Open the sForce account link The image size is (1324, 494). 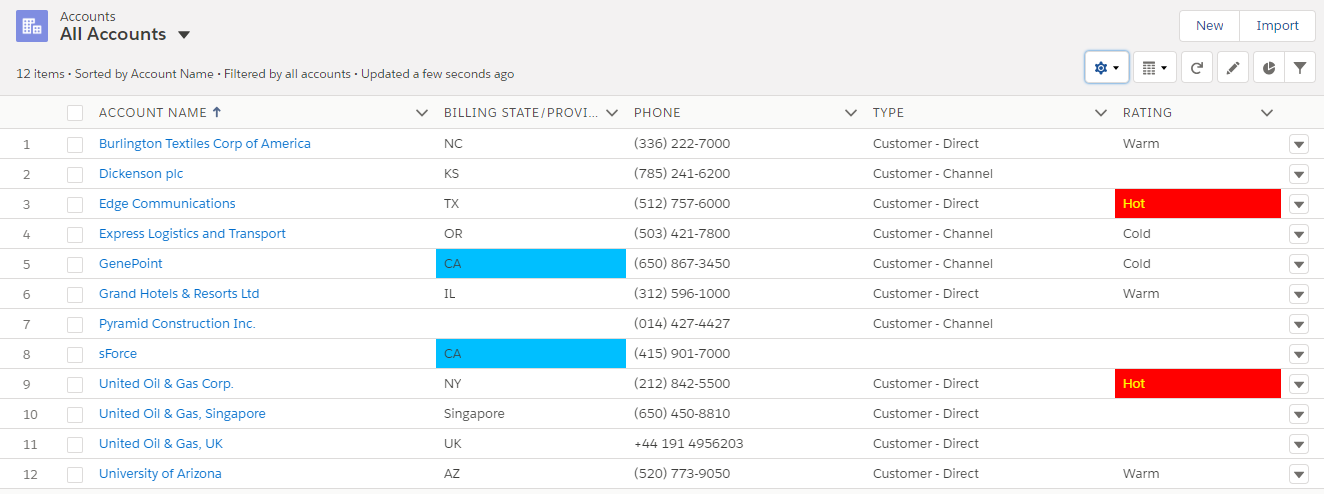coord(118,353)
